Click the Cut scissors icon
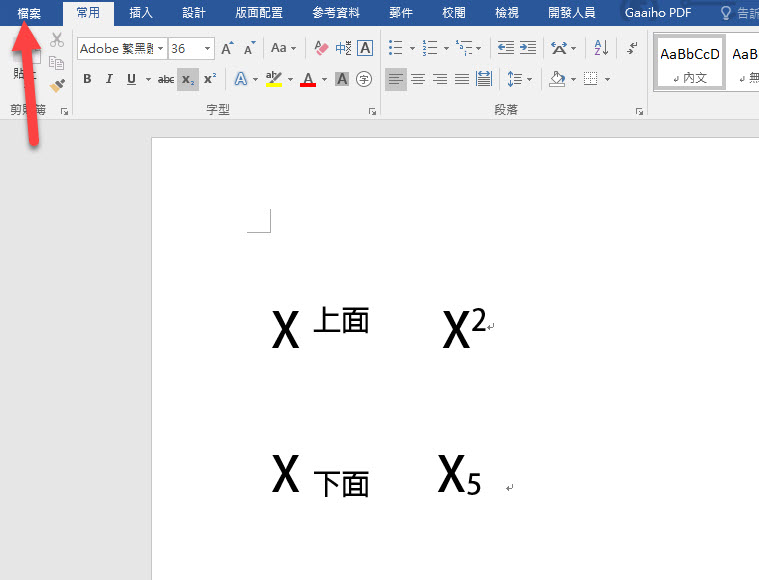 (x=57, y=40)
